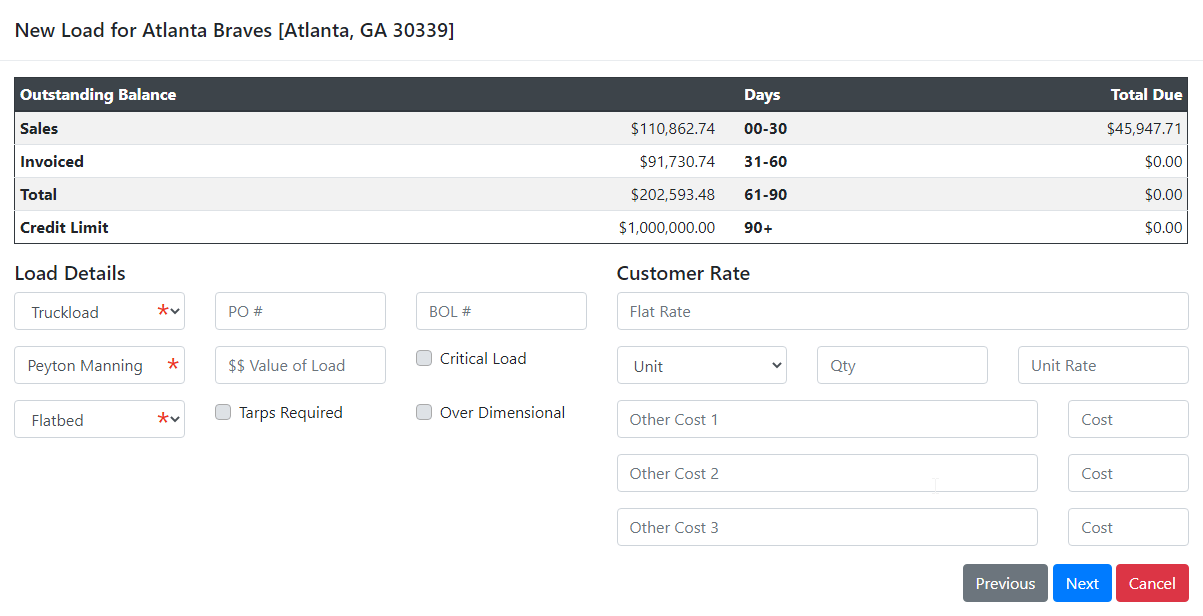Click the Sales row in Outstanding Balance table

pyautogui.click(x=300, y=128)
